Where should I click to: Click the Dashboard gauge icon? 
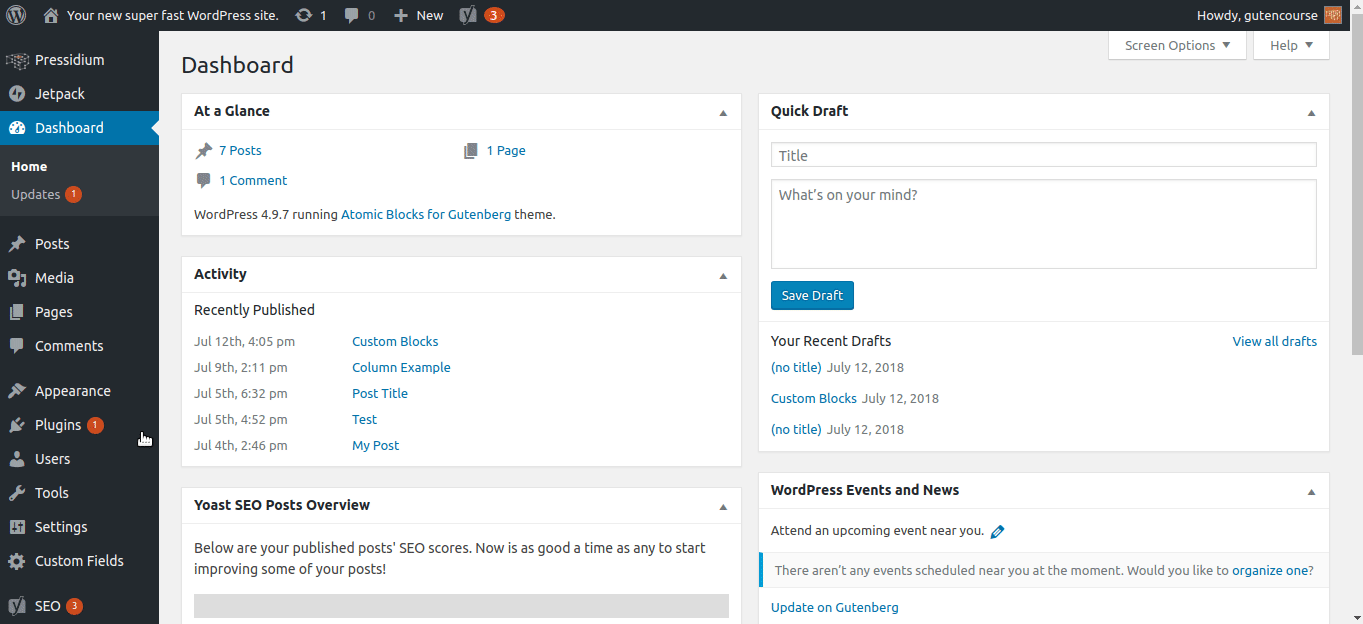tap(17, 128)
